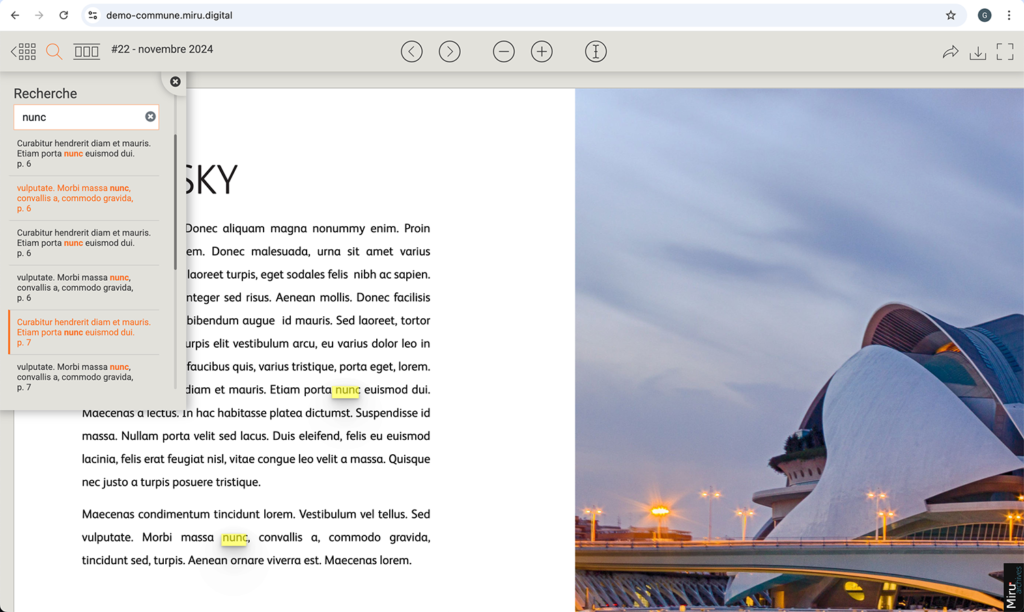This screenshot has height=612, width=1024.
Task: Open the 'Curabitur hendrerit' result on p. 7
Action: (84, 332)
